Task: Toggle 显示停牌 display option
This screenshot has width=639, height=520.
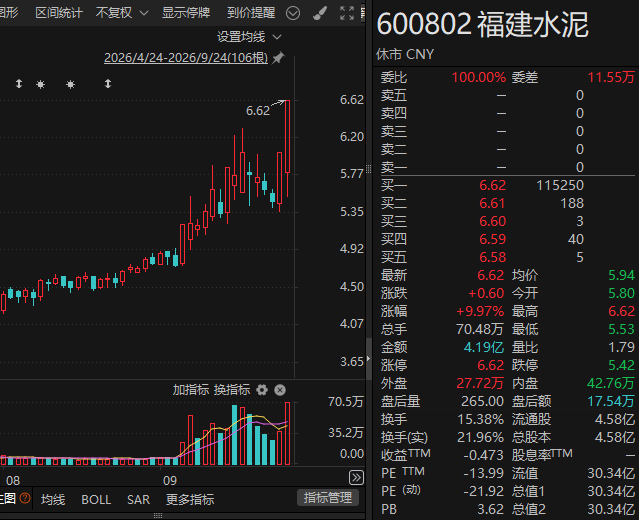Action: [x=186, y=13]
